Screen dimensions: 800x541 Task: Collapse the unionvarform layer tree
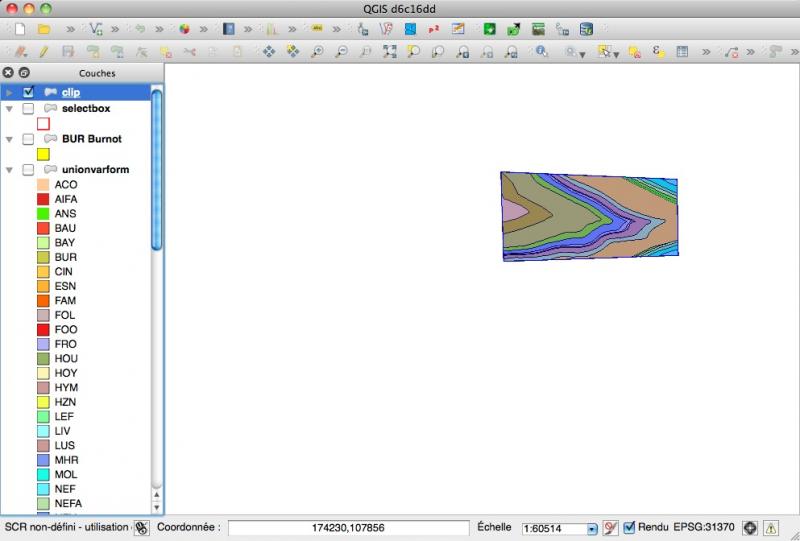9,170
